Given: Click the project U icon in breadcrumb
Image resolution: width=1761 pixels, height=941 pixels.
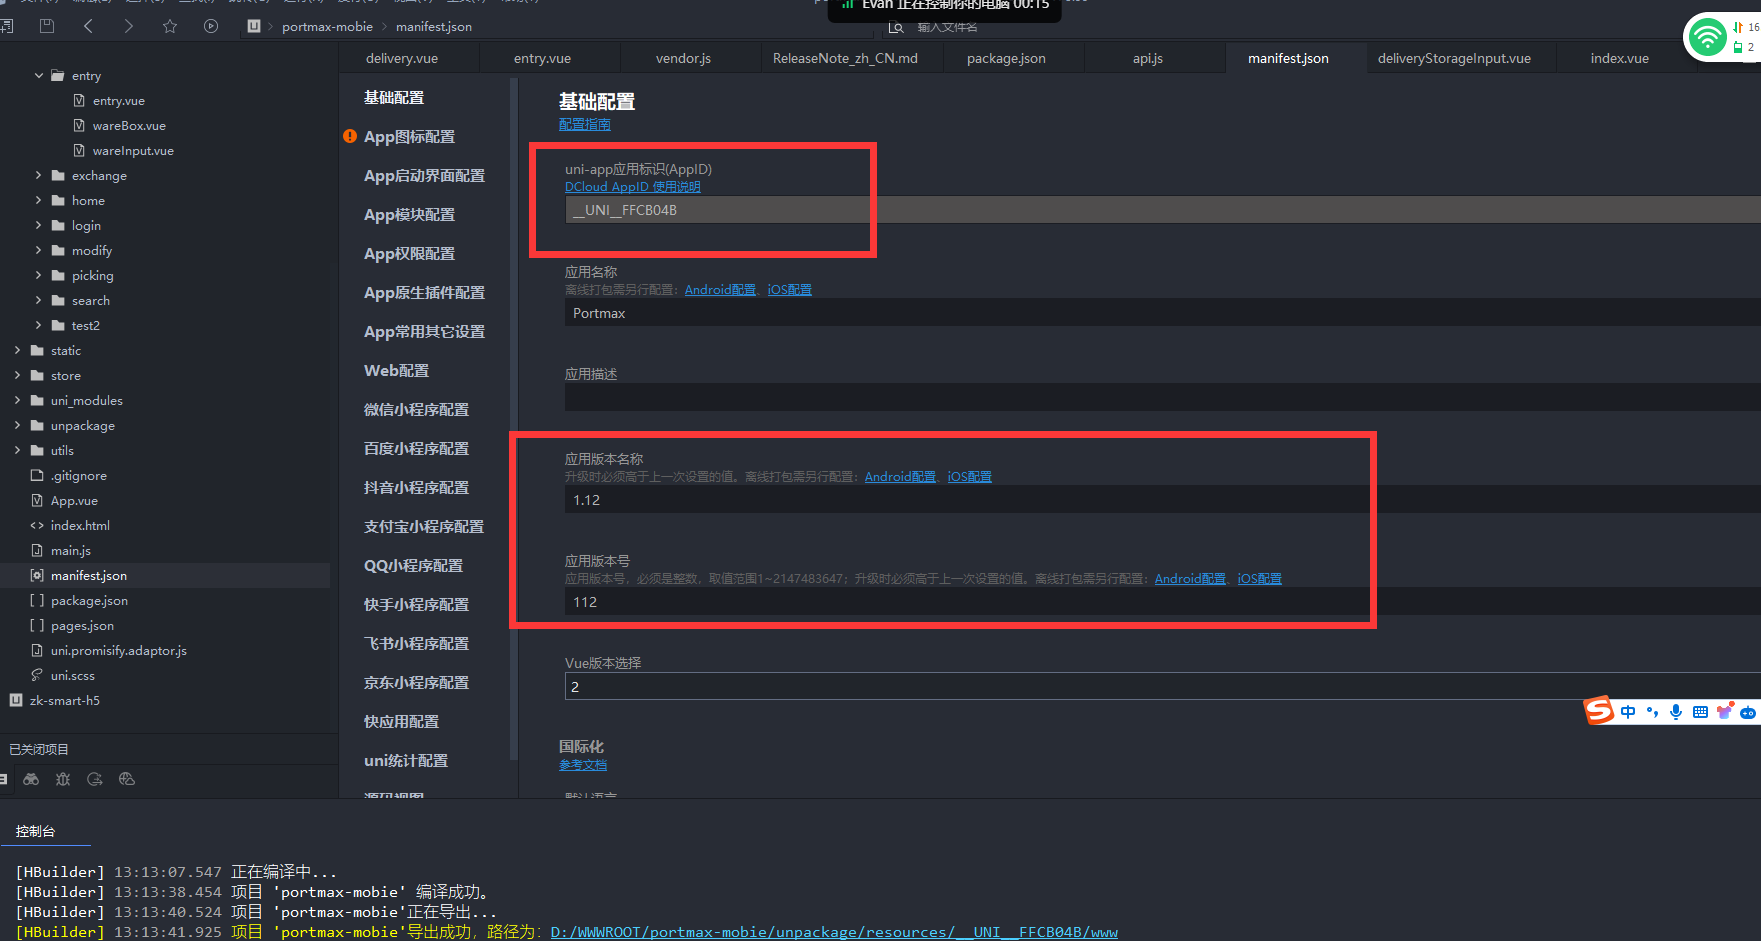Looking at the screenshot, I should tap(254, 26).
